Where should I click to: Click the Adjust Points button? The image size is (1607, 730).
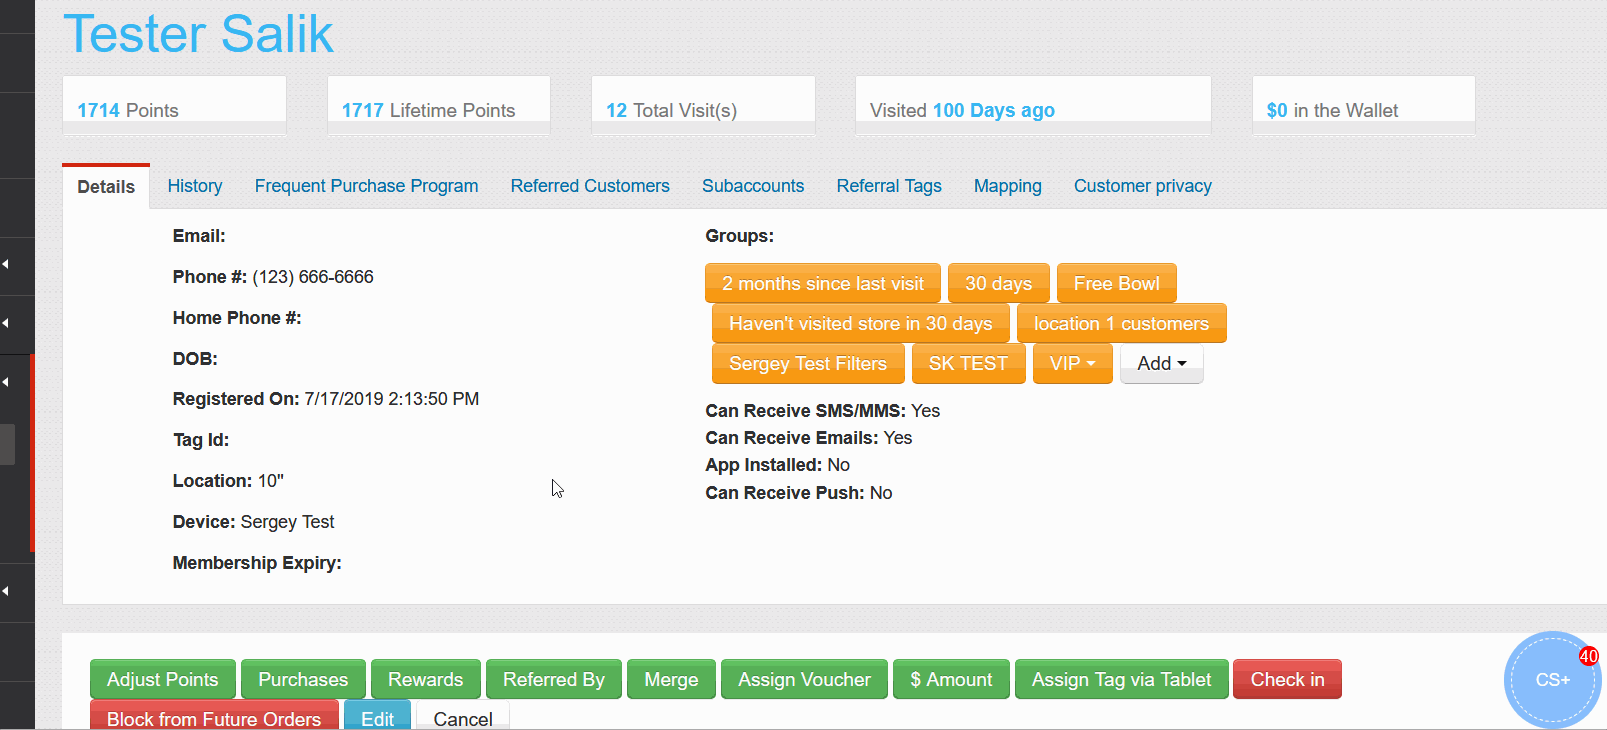coord(163,680)
